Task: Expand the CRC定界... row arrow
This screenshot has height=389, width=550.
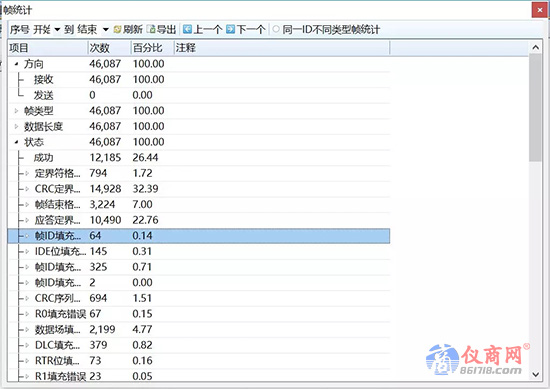Action: point(27,189)
